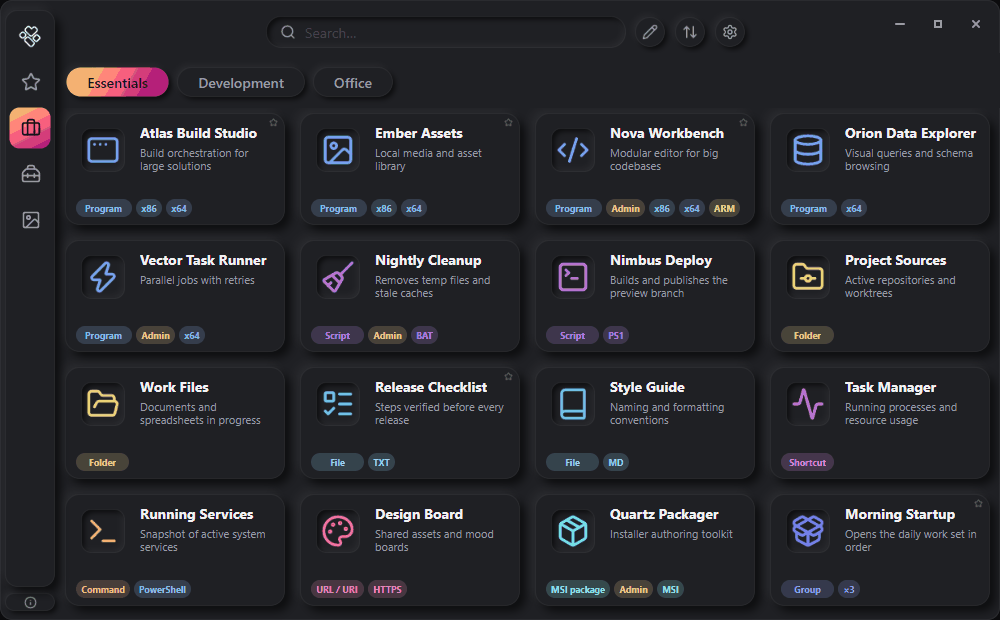Click the Nightly Cleanup title
1000x620 pixels.
click(428, 260)
